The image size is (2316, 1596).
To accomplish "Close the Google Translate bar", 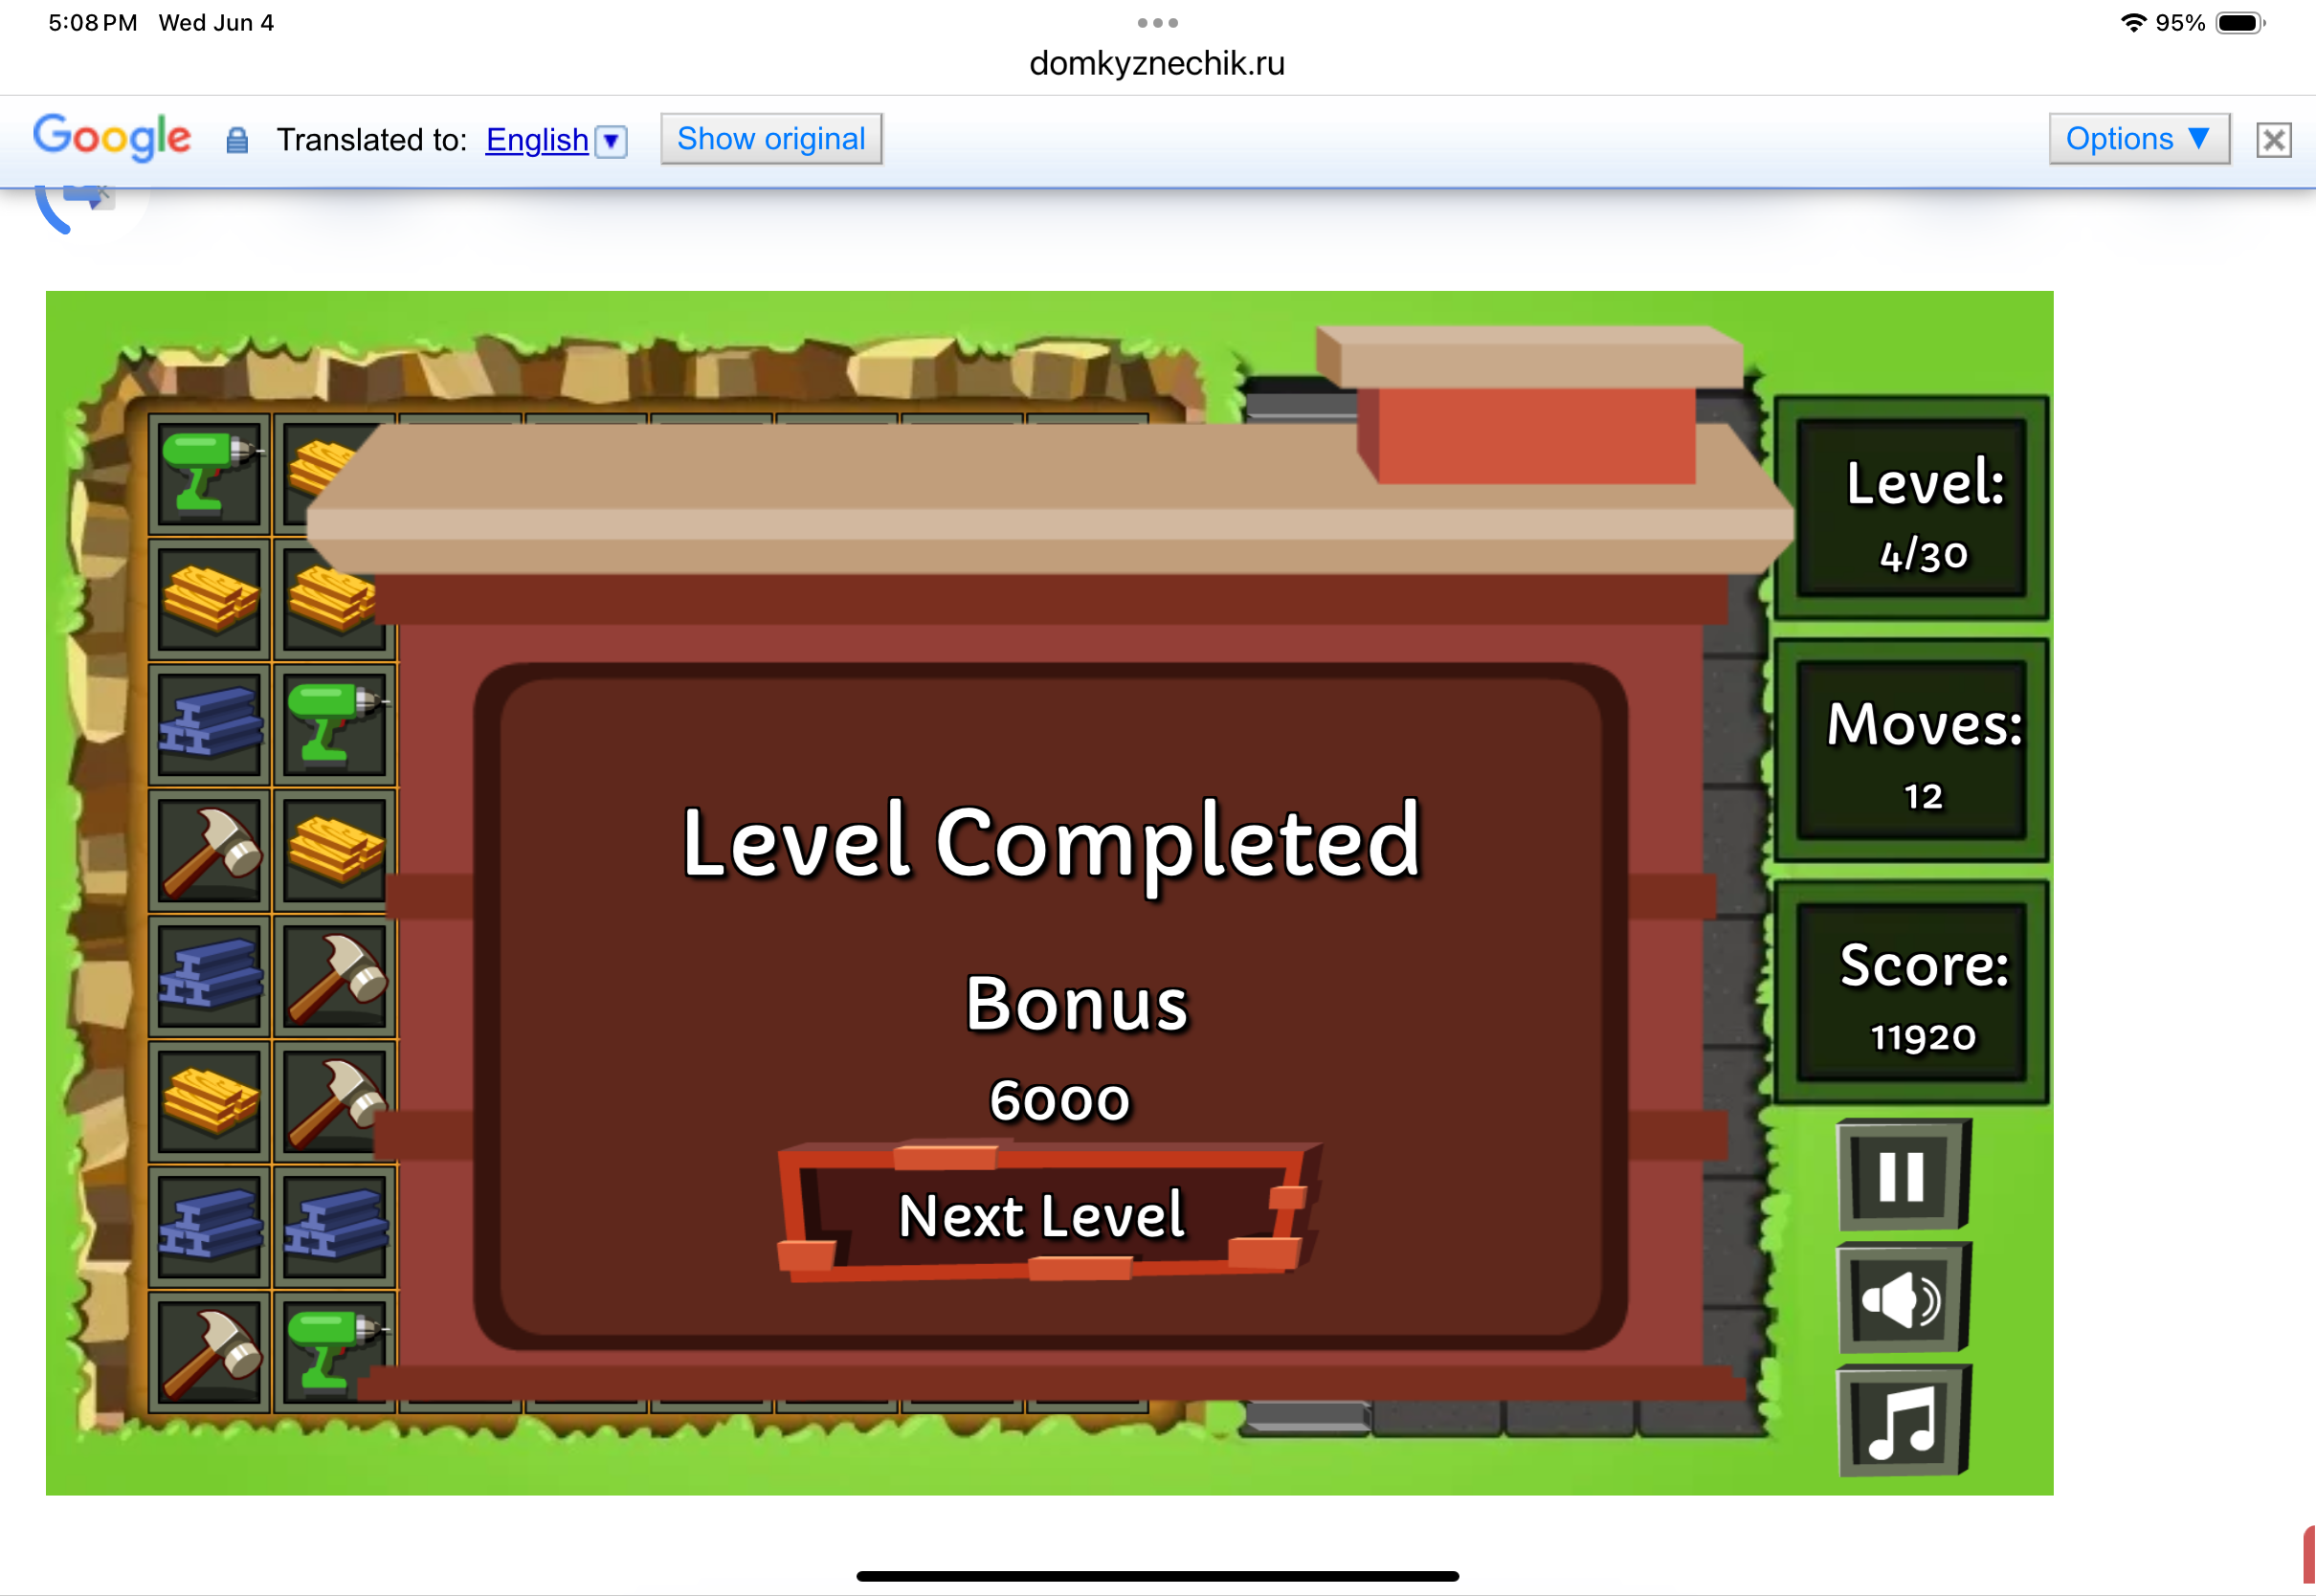I will coord(2274,139).
